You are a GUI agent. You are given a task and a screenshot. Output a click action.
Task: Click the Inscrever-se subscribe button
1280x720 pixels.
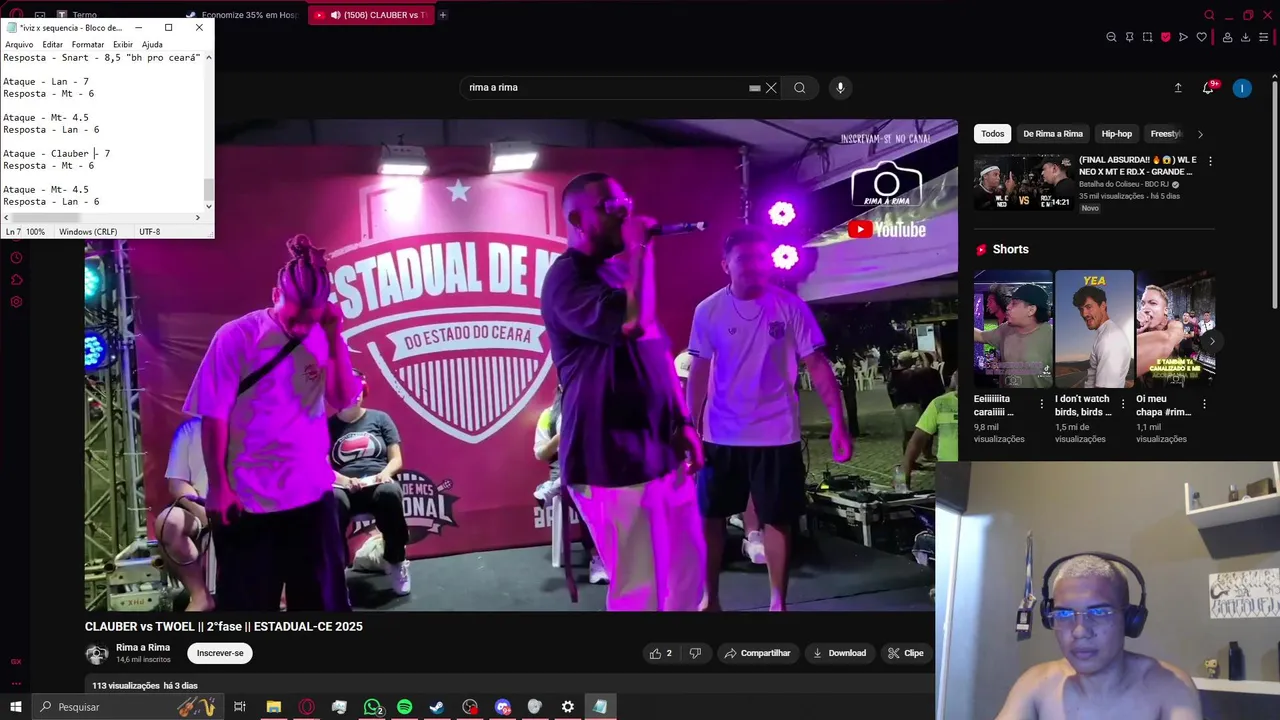[x=220, y=653]
